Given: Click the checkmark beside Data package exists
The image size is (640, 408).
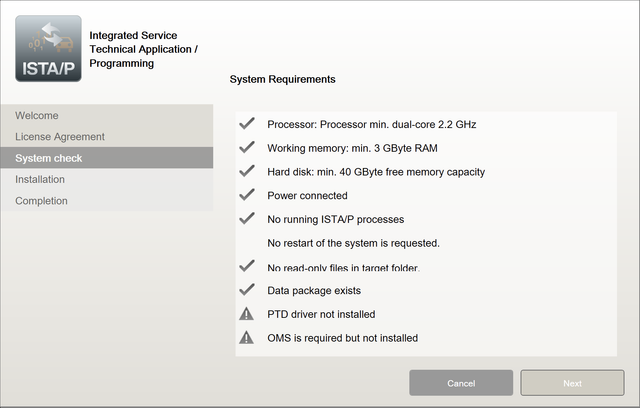Looking at the screenshot, I should [247, 290].
